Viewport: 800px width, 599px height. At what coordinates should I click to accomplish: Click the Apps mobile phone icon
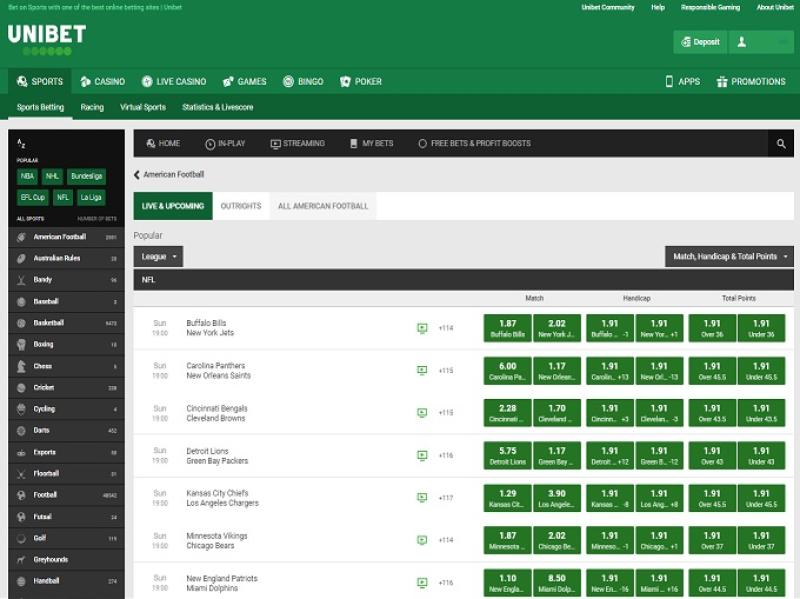(x=669, y=81)
